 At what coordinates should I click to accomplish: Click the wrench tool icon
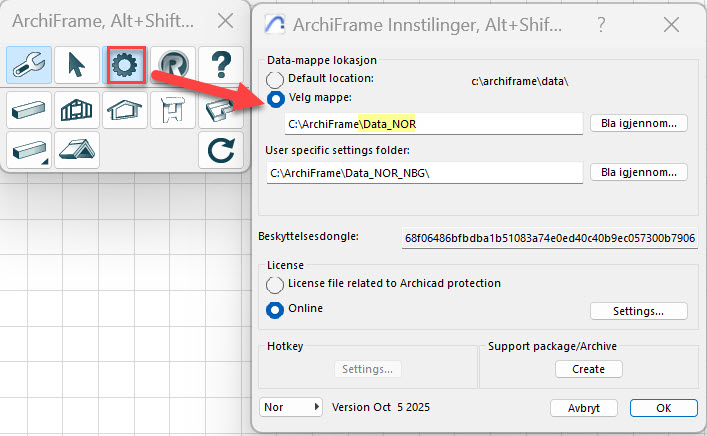29,66
